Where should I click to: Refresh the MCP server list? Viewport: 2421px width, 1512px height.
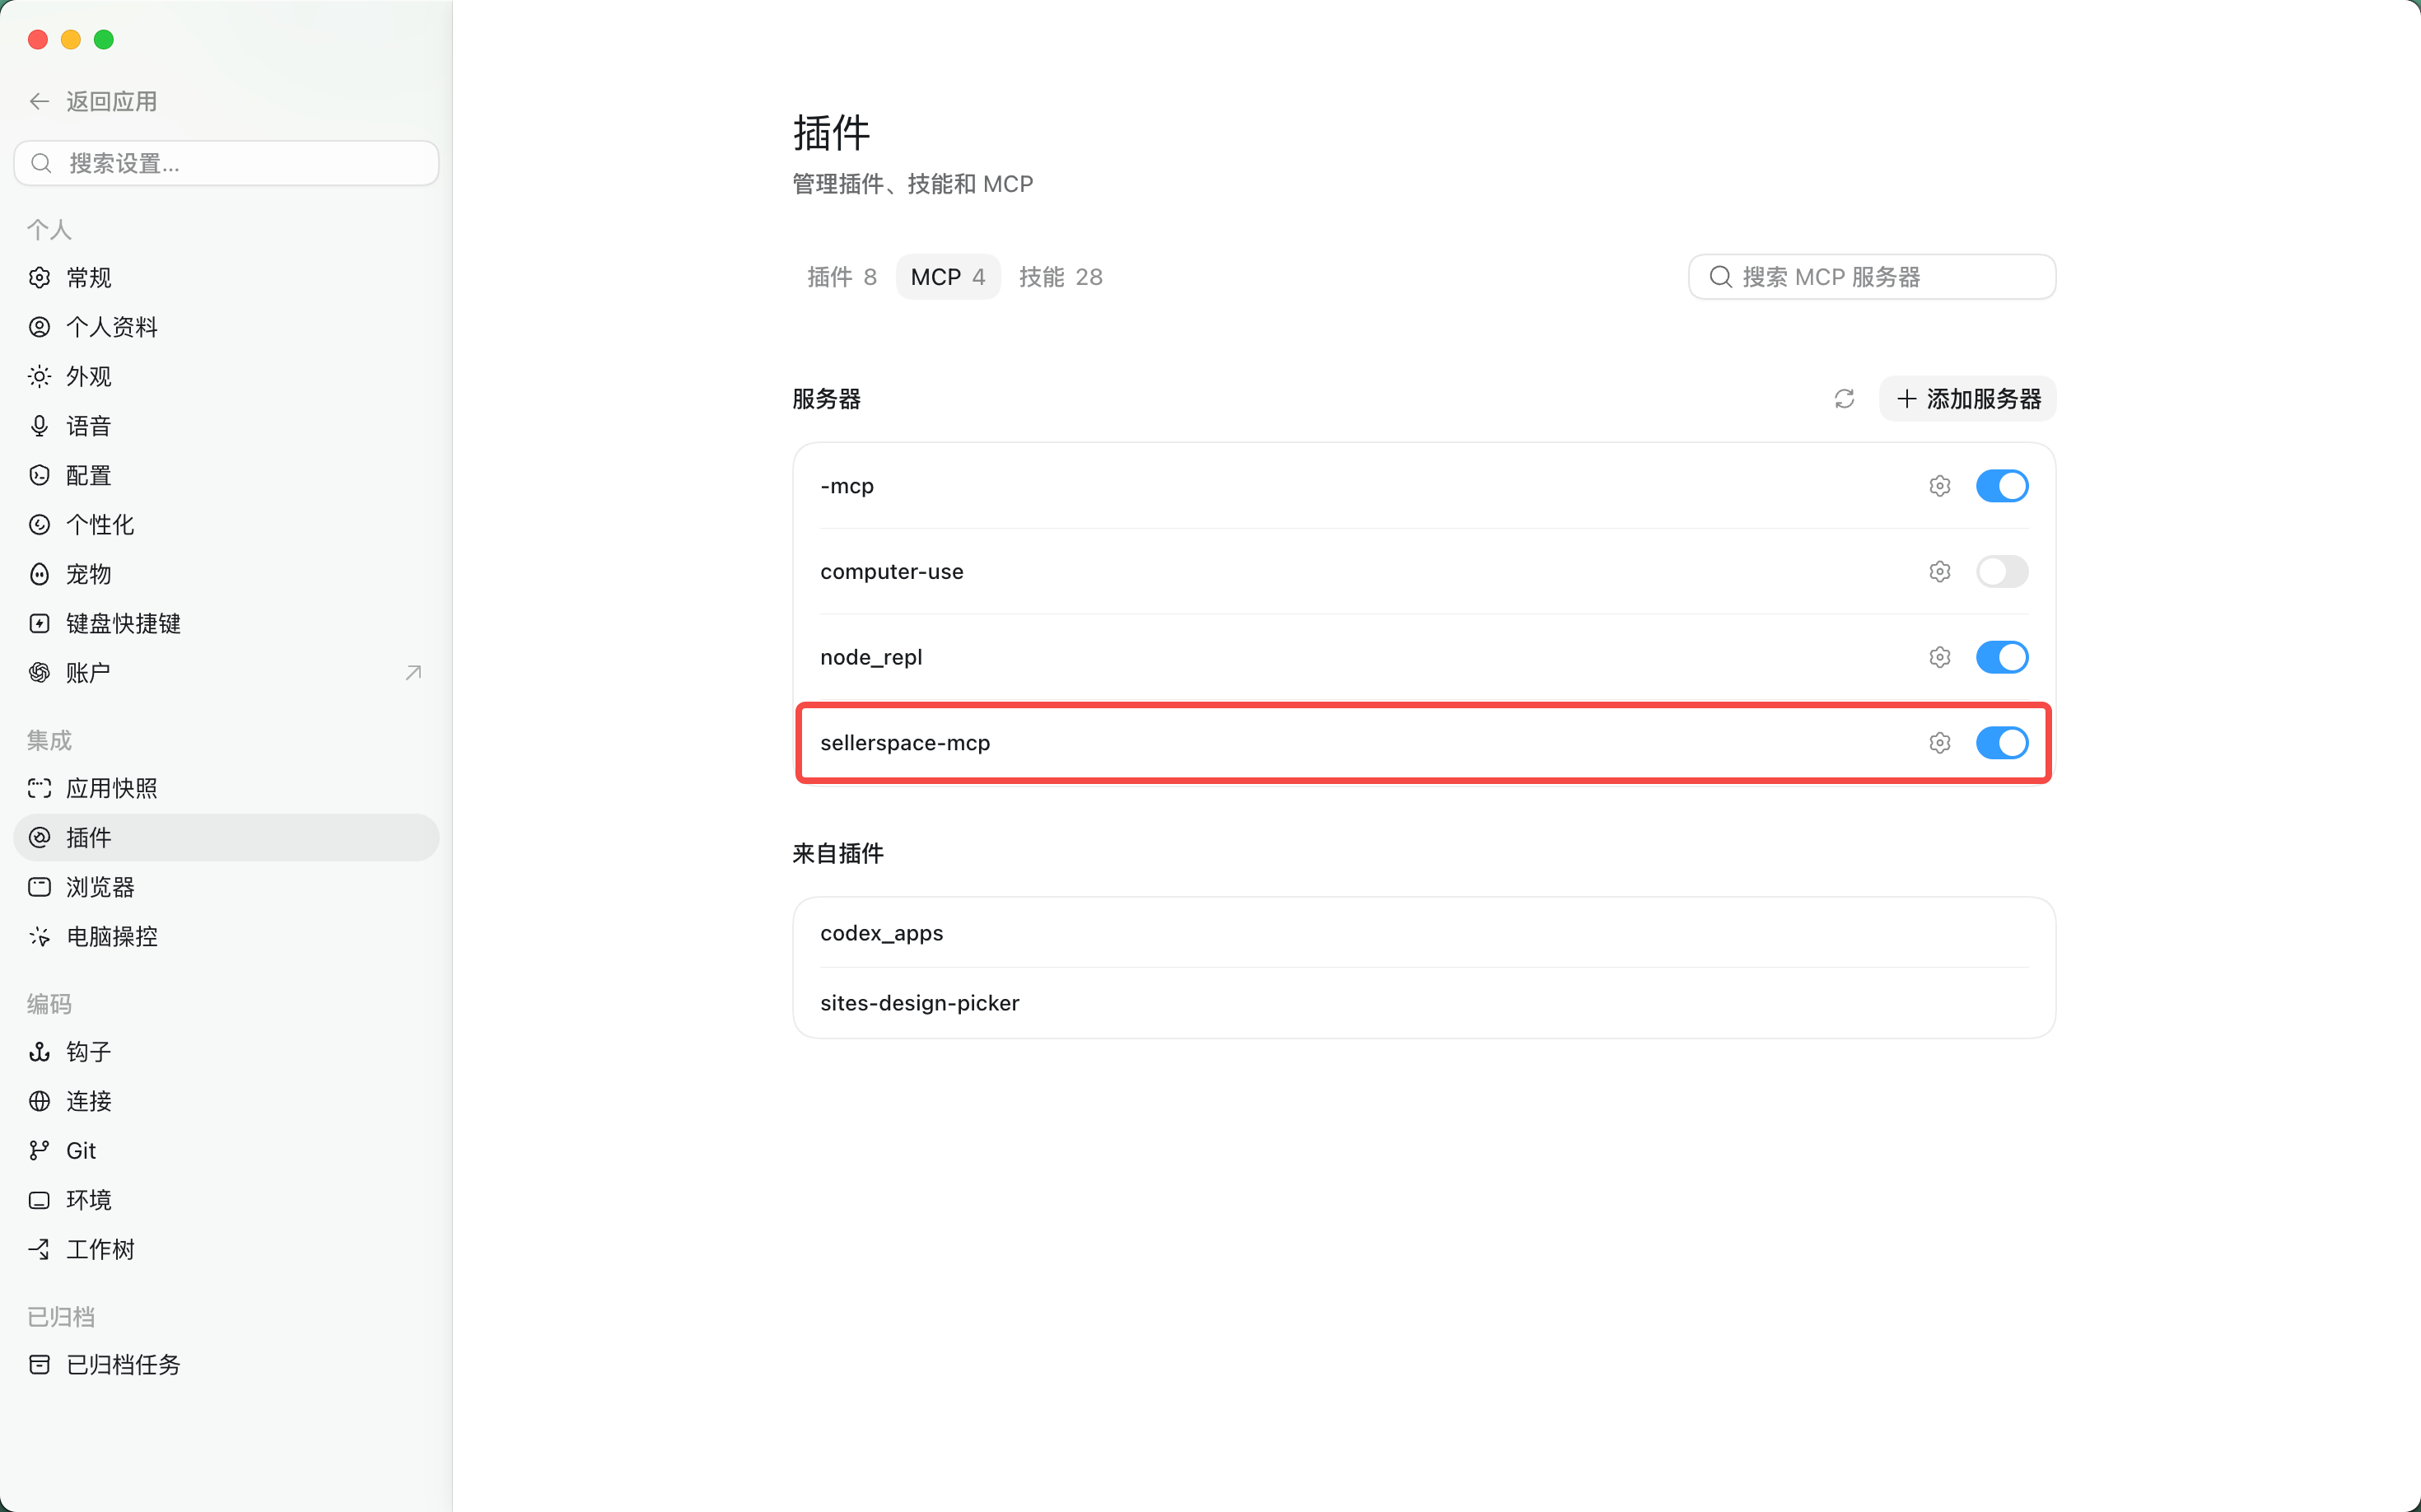coord(1844,399)
